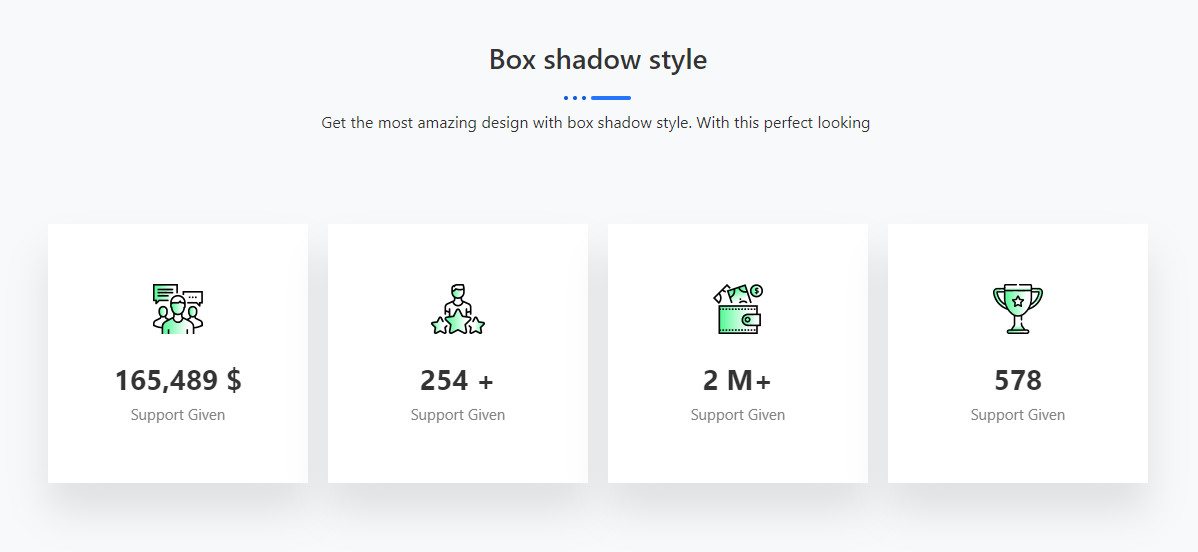
Task: Click Support Given label under 254 +
Action: [x=458, y=415]
